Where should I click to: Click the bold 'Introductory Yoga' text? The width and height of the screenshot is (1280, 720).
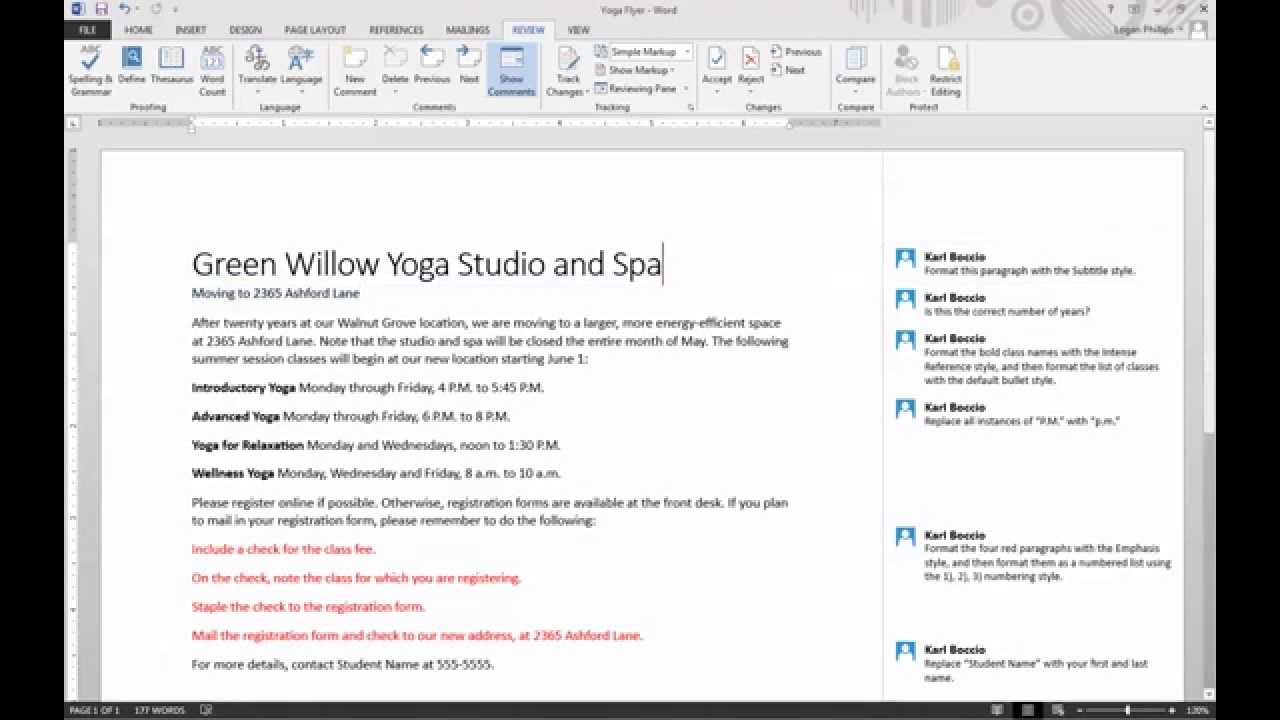(243, 388)
